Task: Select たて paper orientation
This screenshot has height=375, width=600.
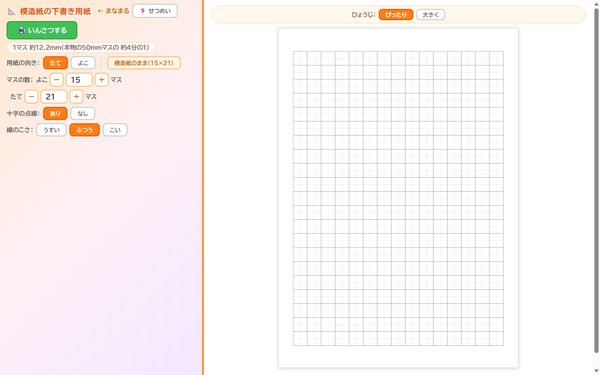Action: (55, 63)
